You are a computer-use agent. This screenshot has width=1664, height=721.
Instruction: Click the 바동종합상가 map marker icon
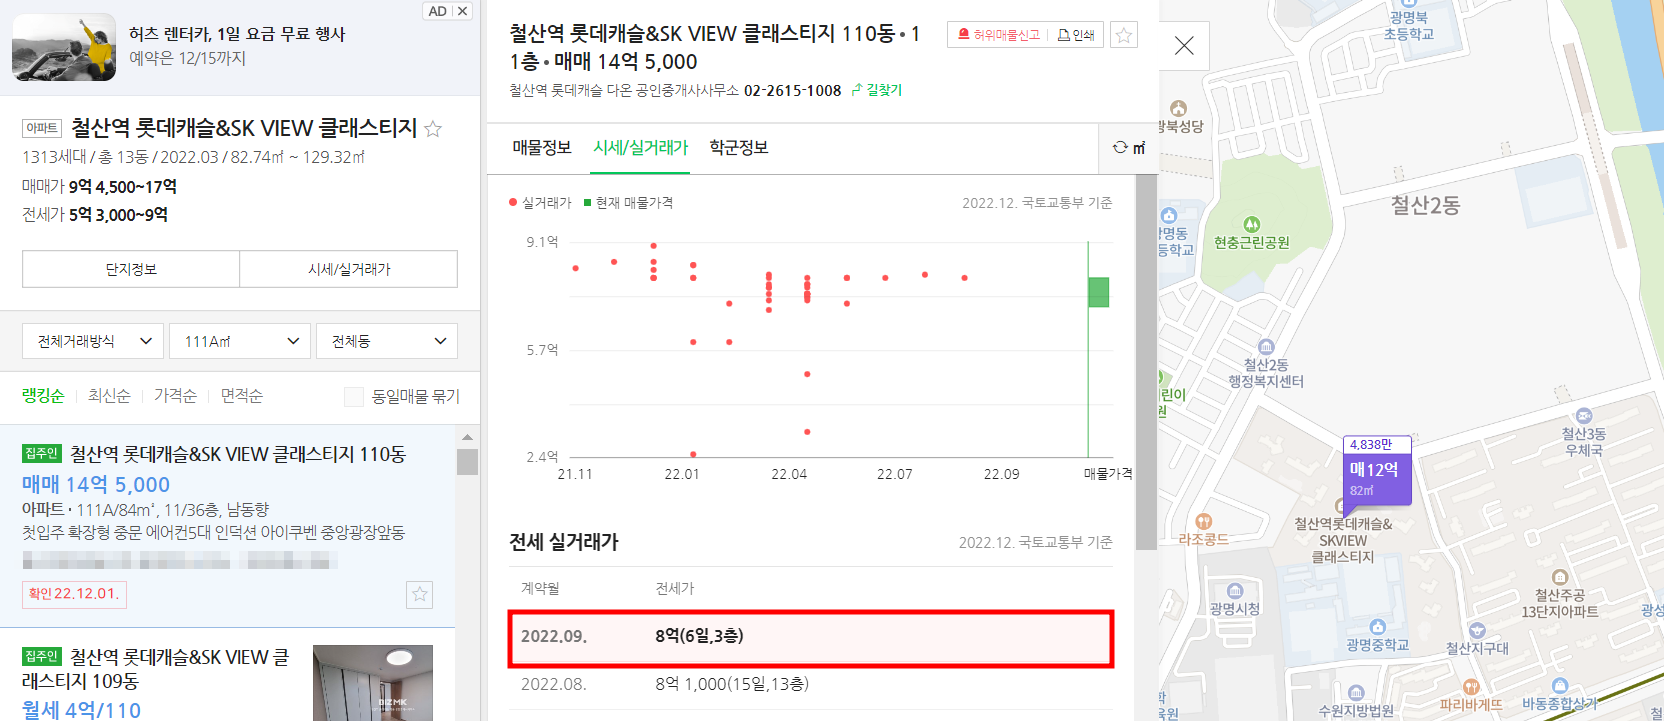point(1560,685)
